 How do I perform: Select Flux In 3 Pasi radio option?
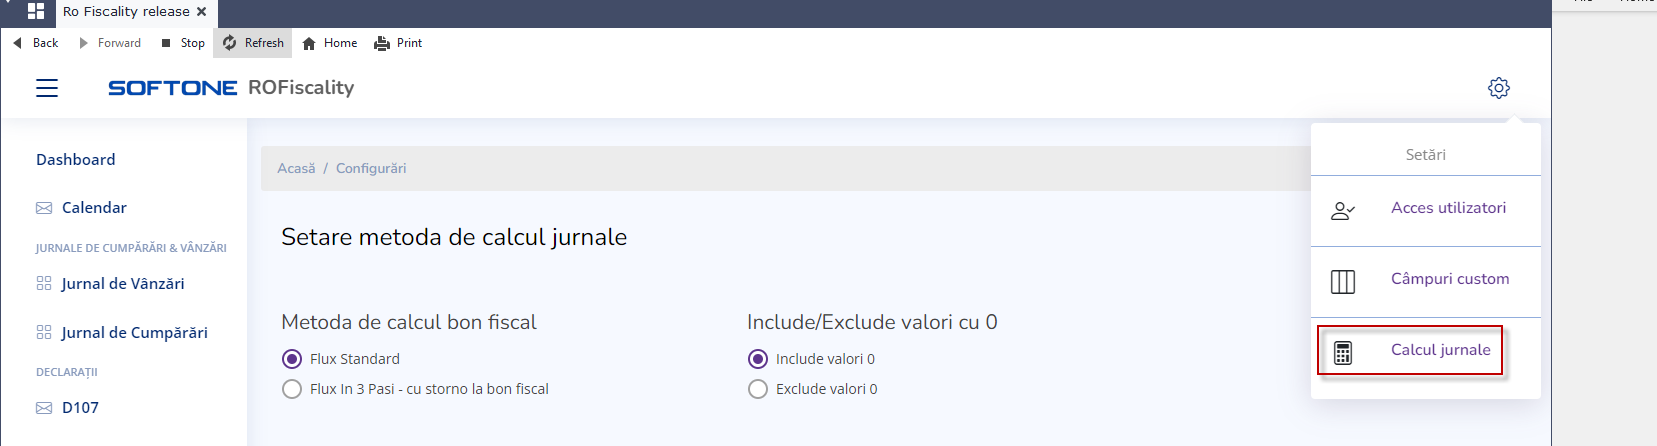292,389
